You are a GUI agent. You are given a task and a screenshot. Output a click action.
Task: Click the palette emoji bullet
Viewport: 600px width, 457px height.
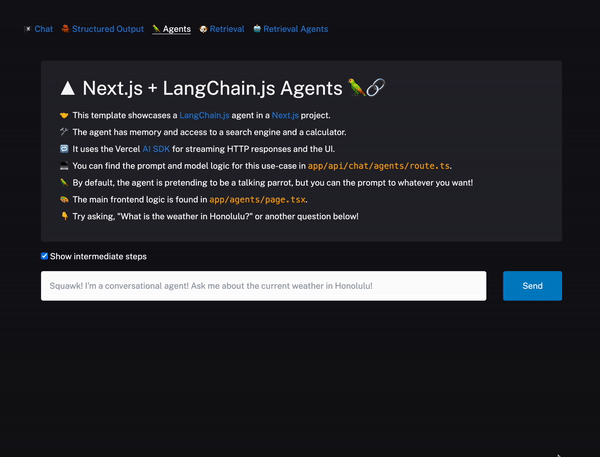pos(64,199)
